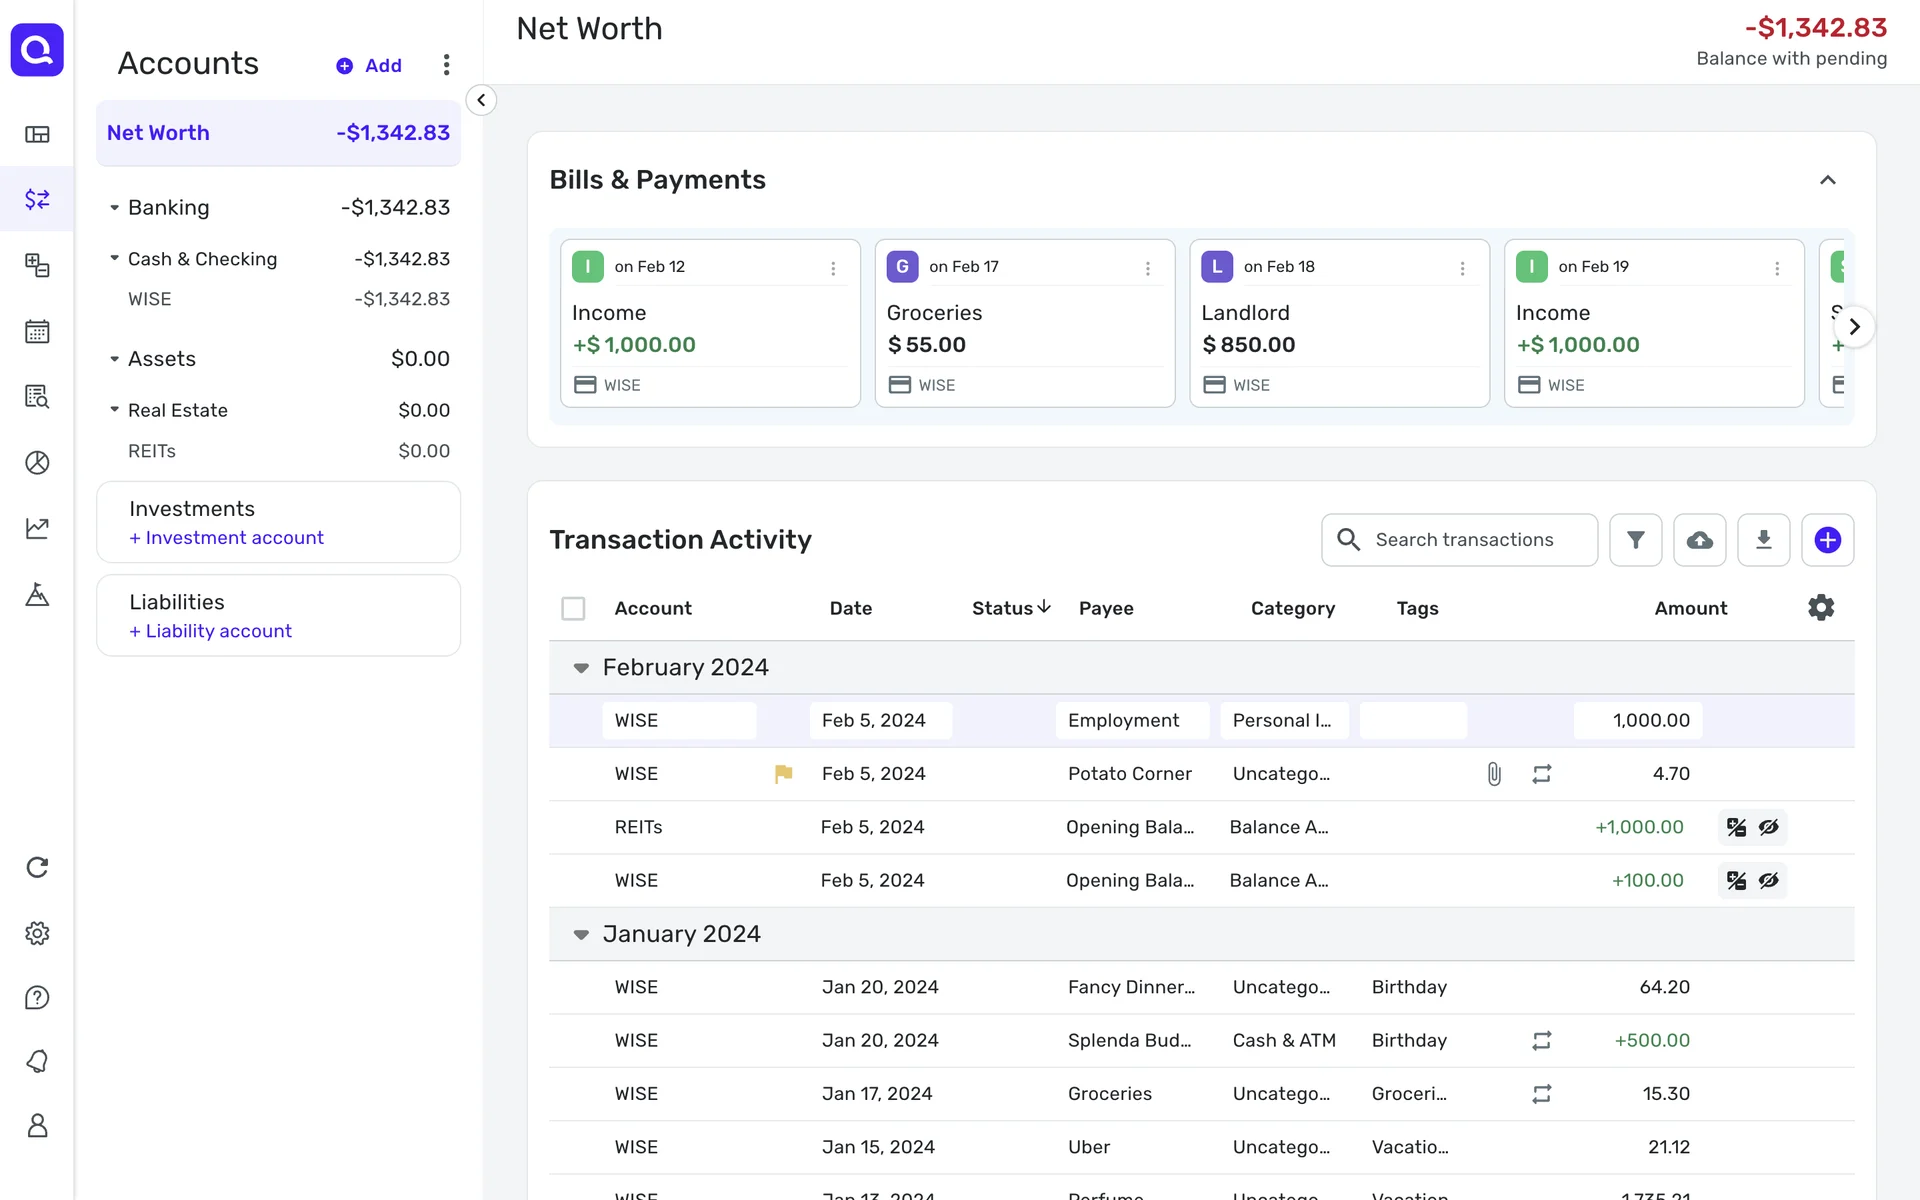The width and height of the screenshot is (1920, 1200).
Task: Click the cloud upload import icon
Action: pos(1699,540)
